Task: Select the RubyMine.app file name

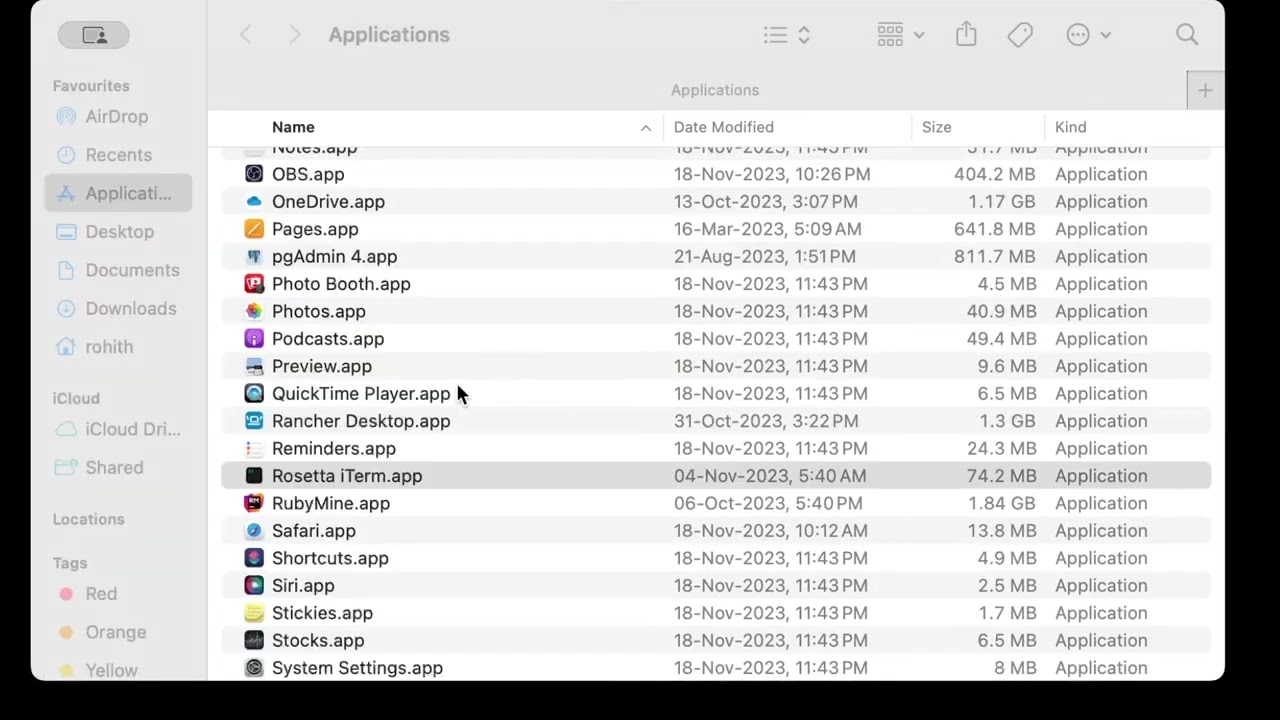Action: 331,503
